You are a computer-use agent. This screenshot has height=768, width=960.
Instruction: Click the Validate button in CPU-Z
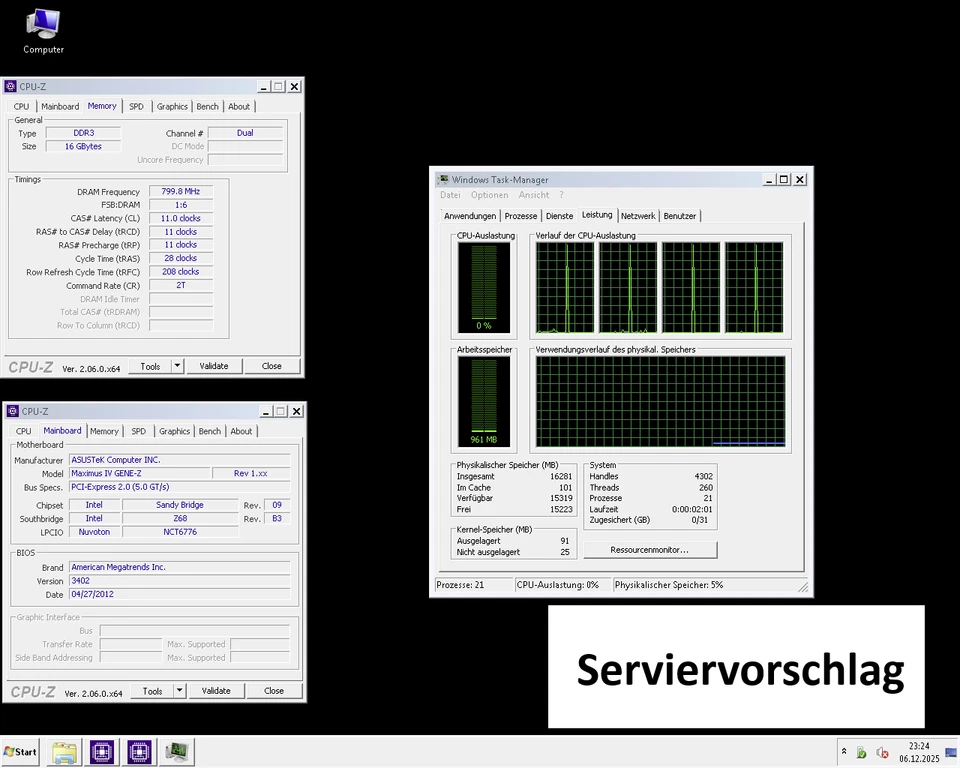[214, 366]
